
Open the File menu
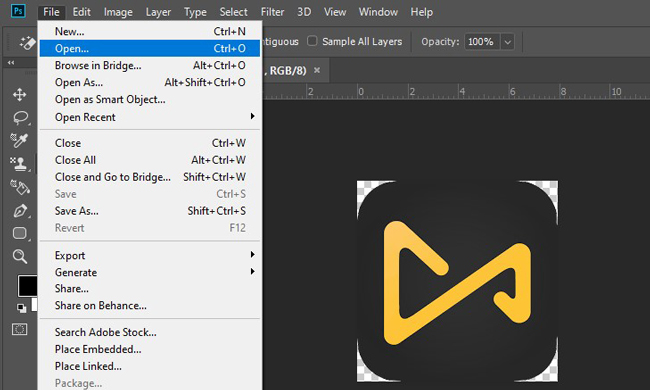[51, 12]
